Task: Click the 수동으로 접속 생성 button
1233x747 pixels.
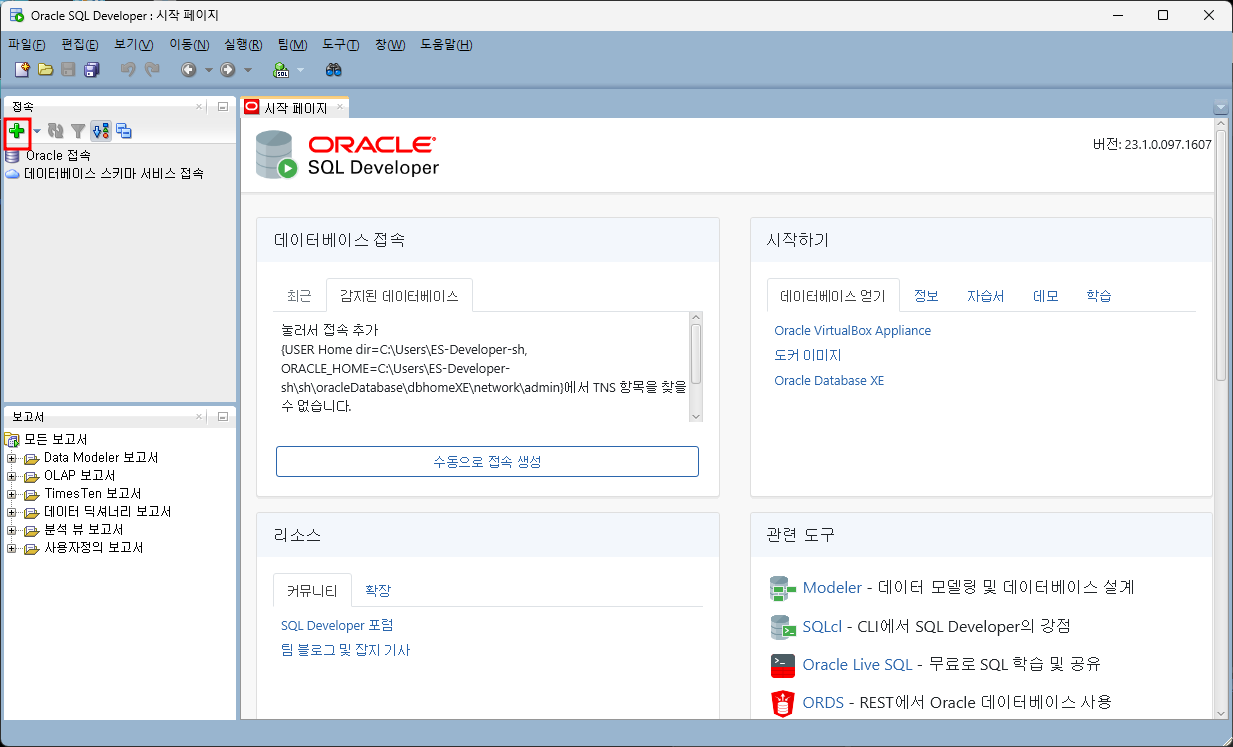Action: pos(487,461)
